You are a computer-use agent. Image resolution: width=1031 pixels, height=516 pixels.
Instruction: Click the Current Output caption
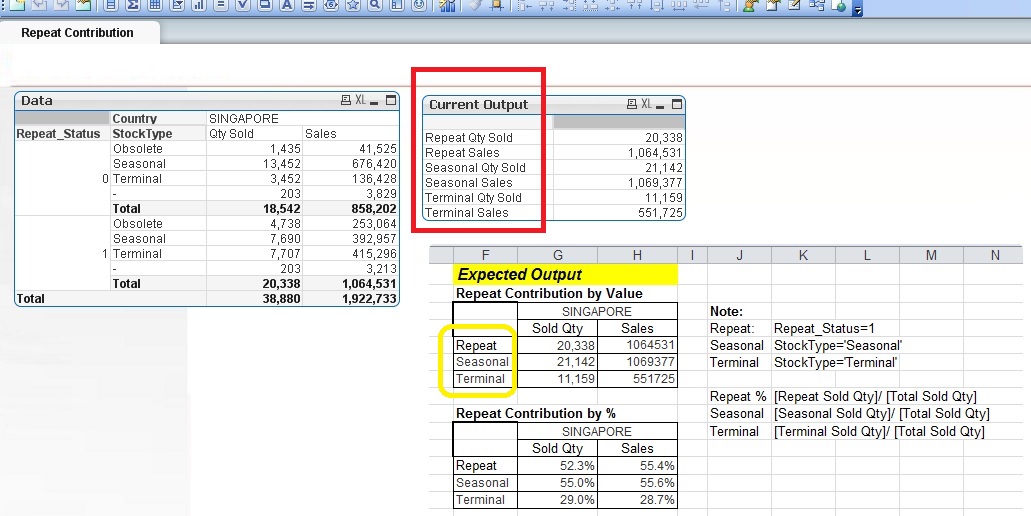coord(479,105)
